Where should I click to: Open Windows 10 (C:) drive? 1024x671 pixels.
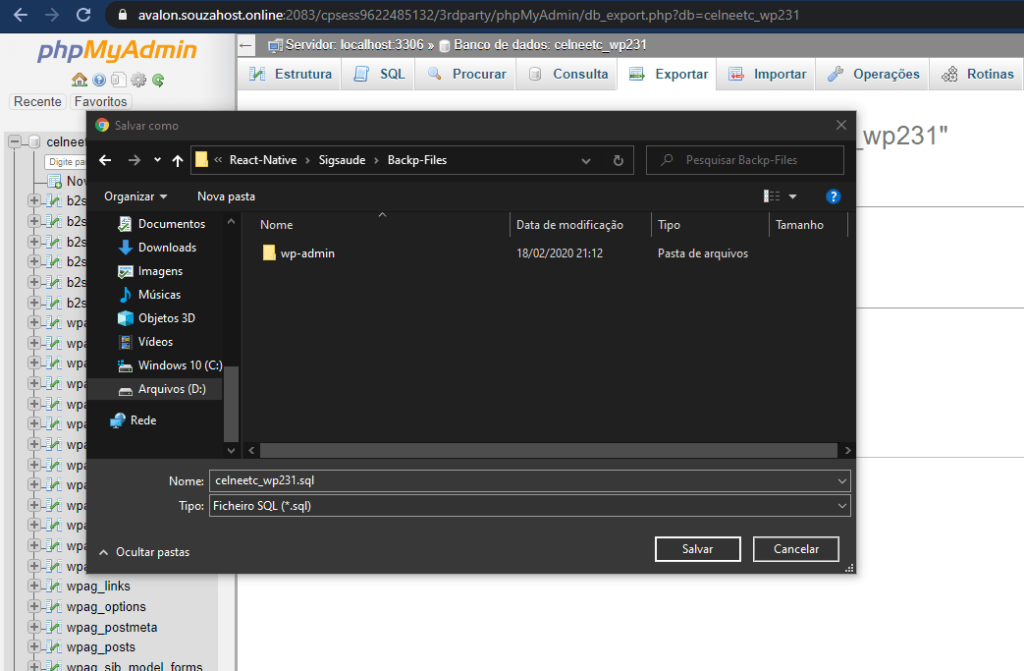pyautogui.click(x=180, y=365)
